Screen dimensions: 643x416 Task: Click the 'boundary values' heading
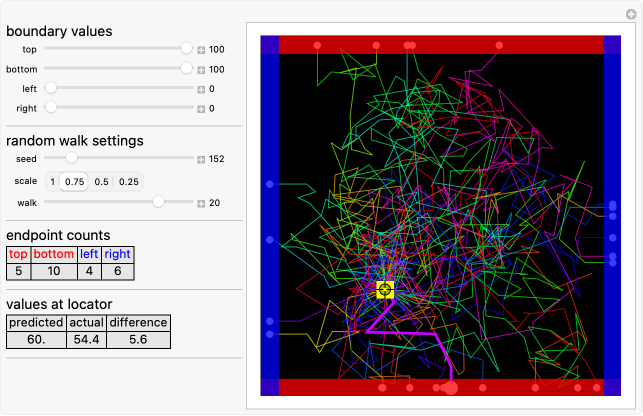(x=59, y=32)
